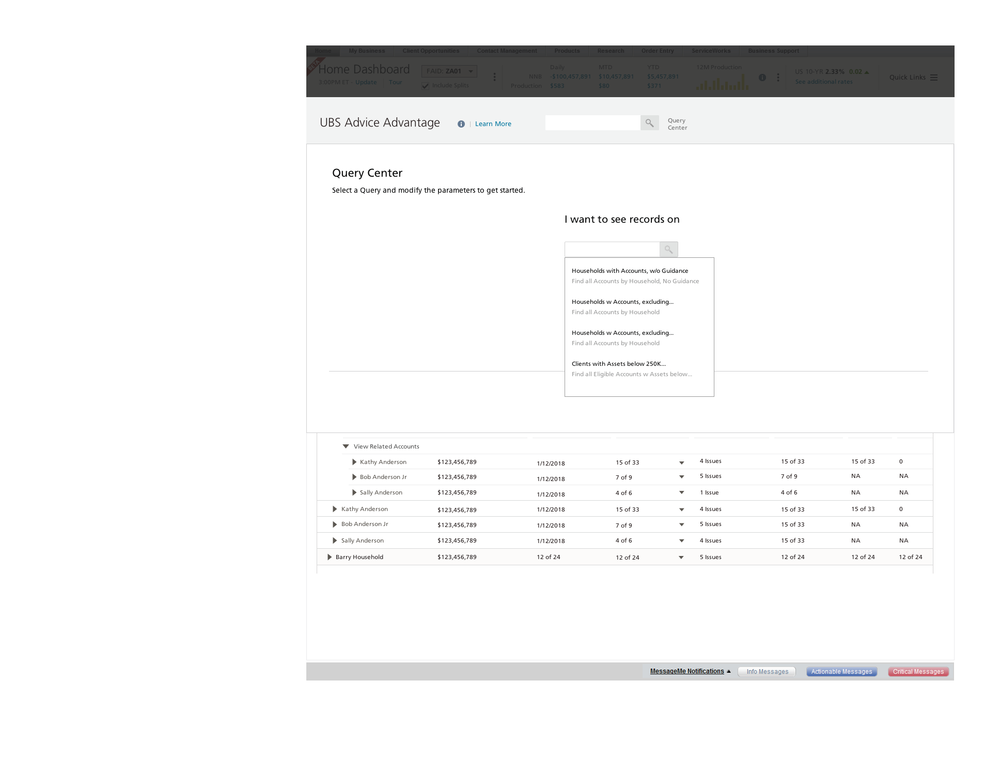Focus the query search field in Query Center
The image size is (1000, 773).
point(612,249)
